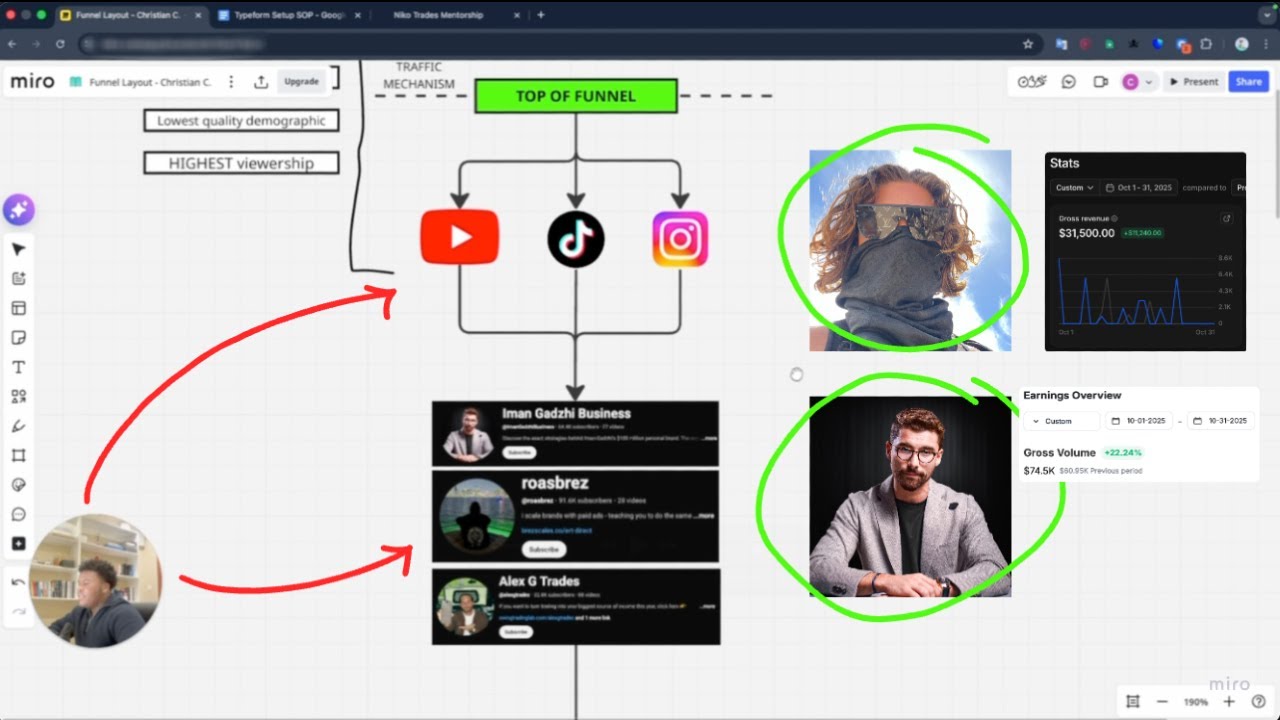Select the TOP OF FUNNEL green box
The image size is (1280, 720).
point(576,96)
